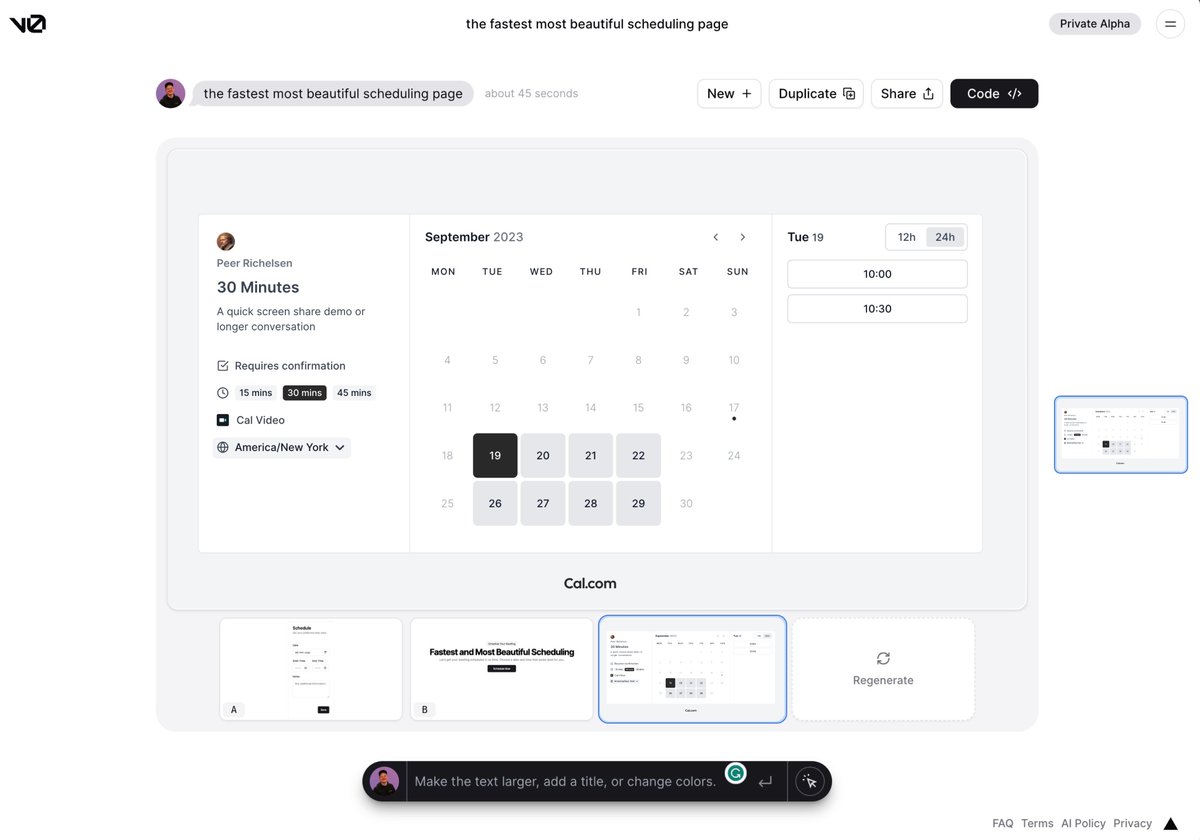Image resolution: width=1200 pixels, height=840 pixels.
Task: Open the version thumbnail on right side
Action: tap(1121, 434)
